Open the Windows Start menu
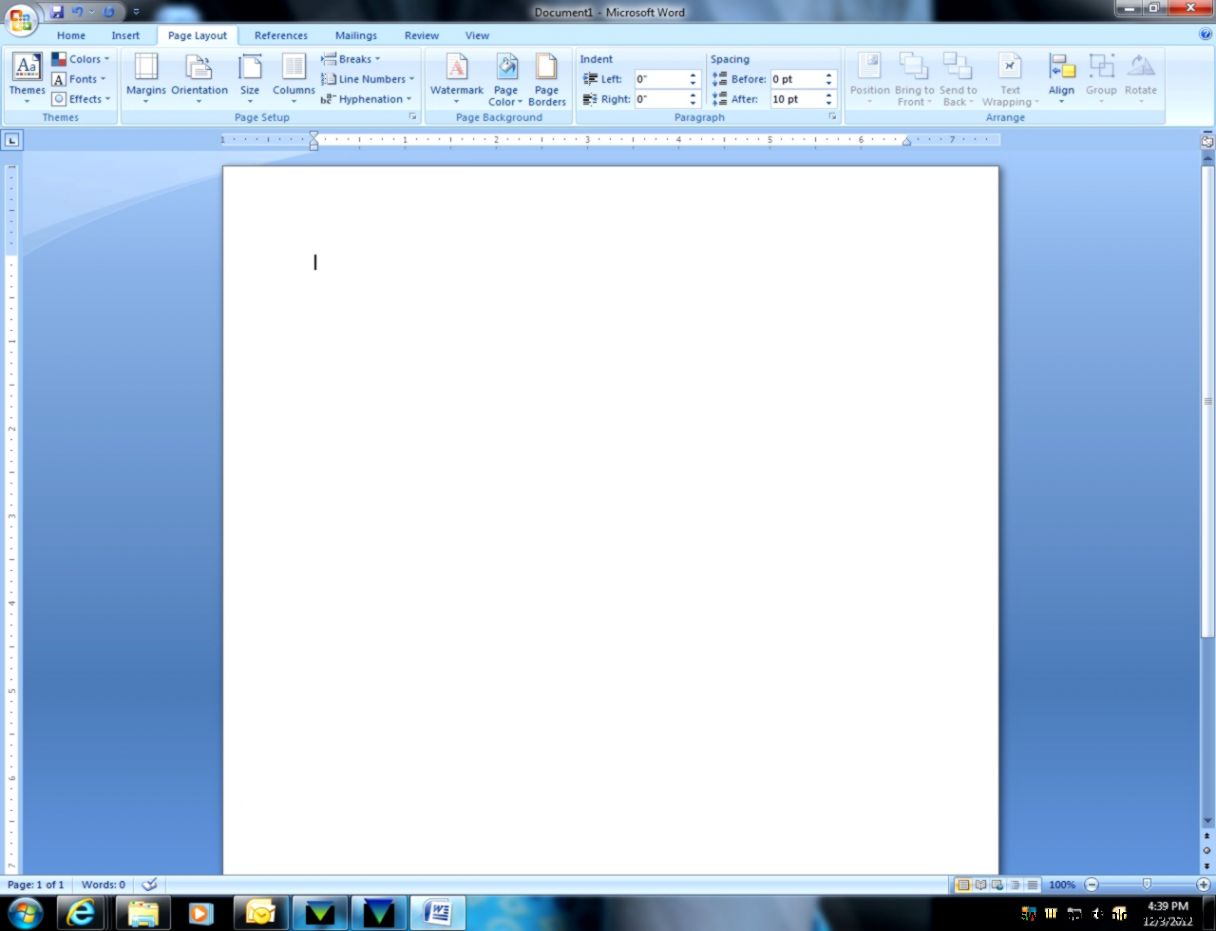Image resolution: width=1216 pixels, height=931 pixels. tap(25, 912)
